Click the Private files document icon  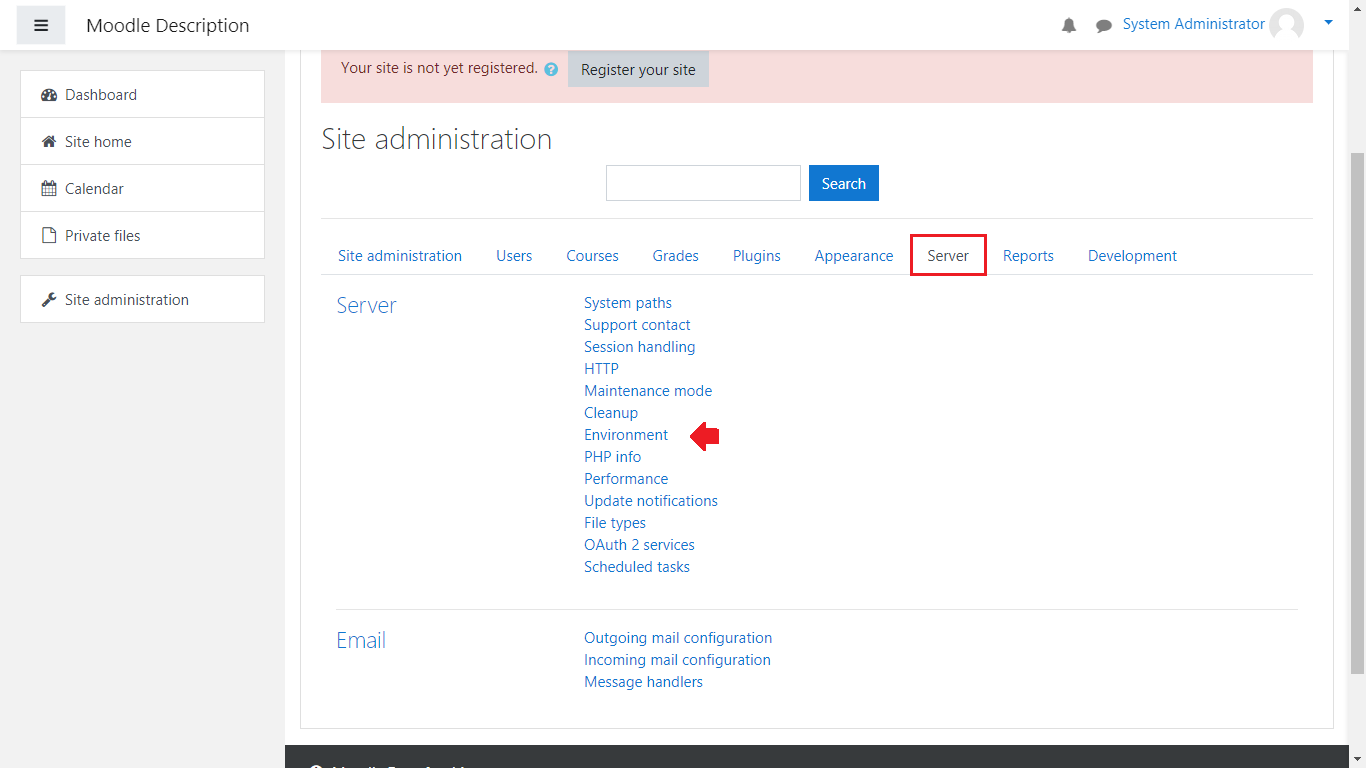[49, 236]
